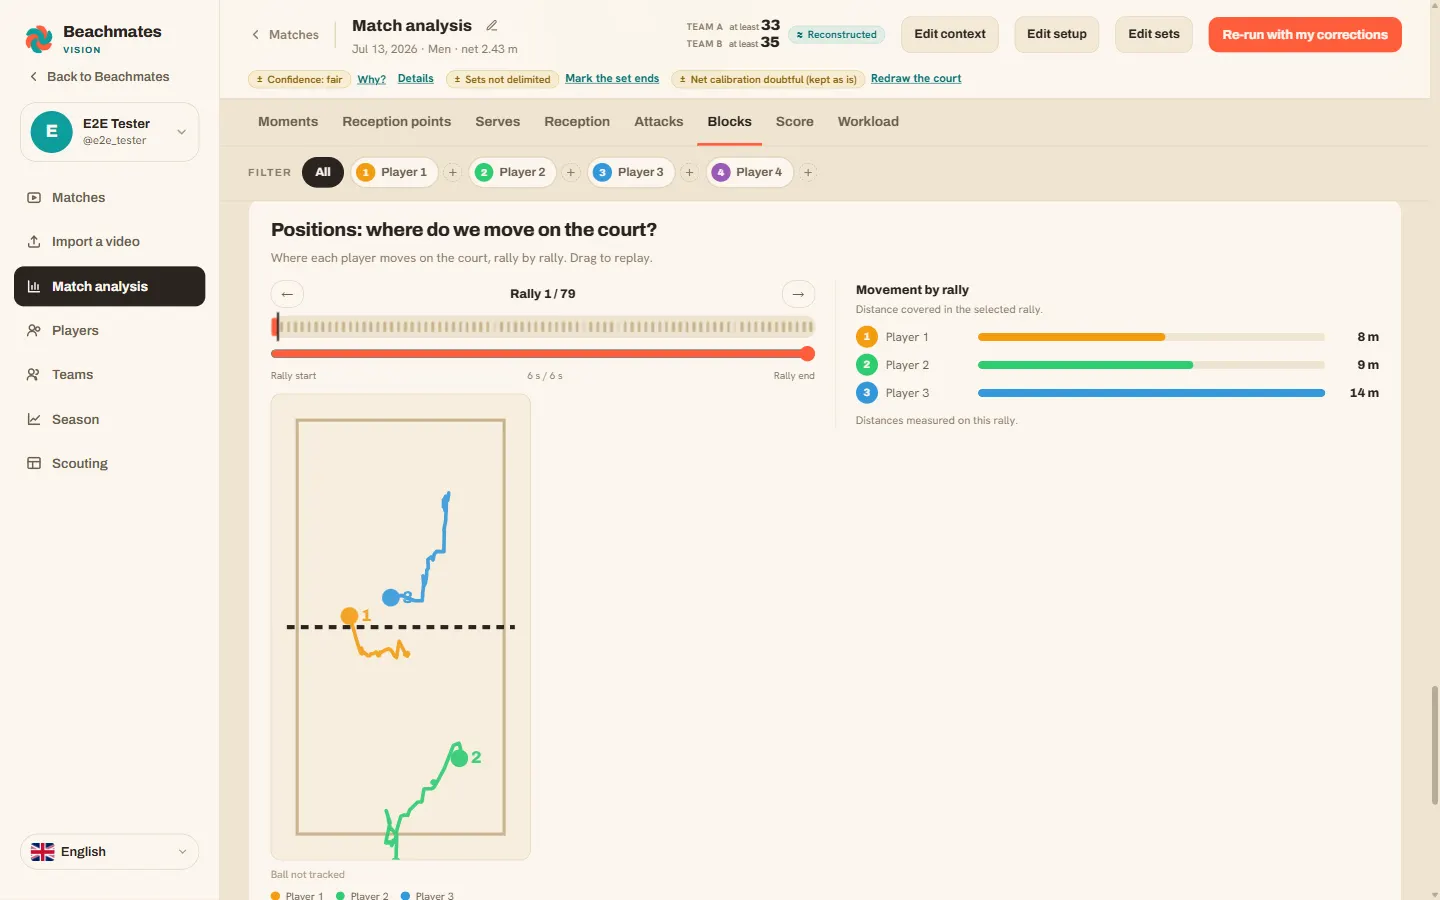Click the rally replay slider handle

tap(808, 354)
